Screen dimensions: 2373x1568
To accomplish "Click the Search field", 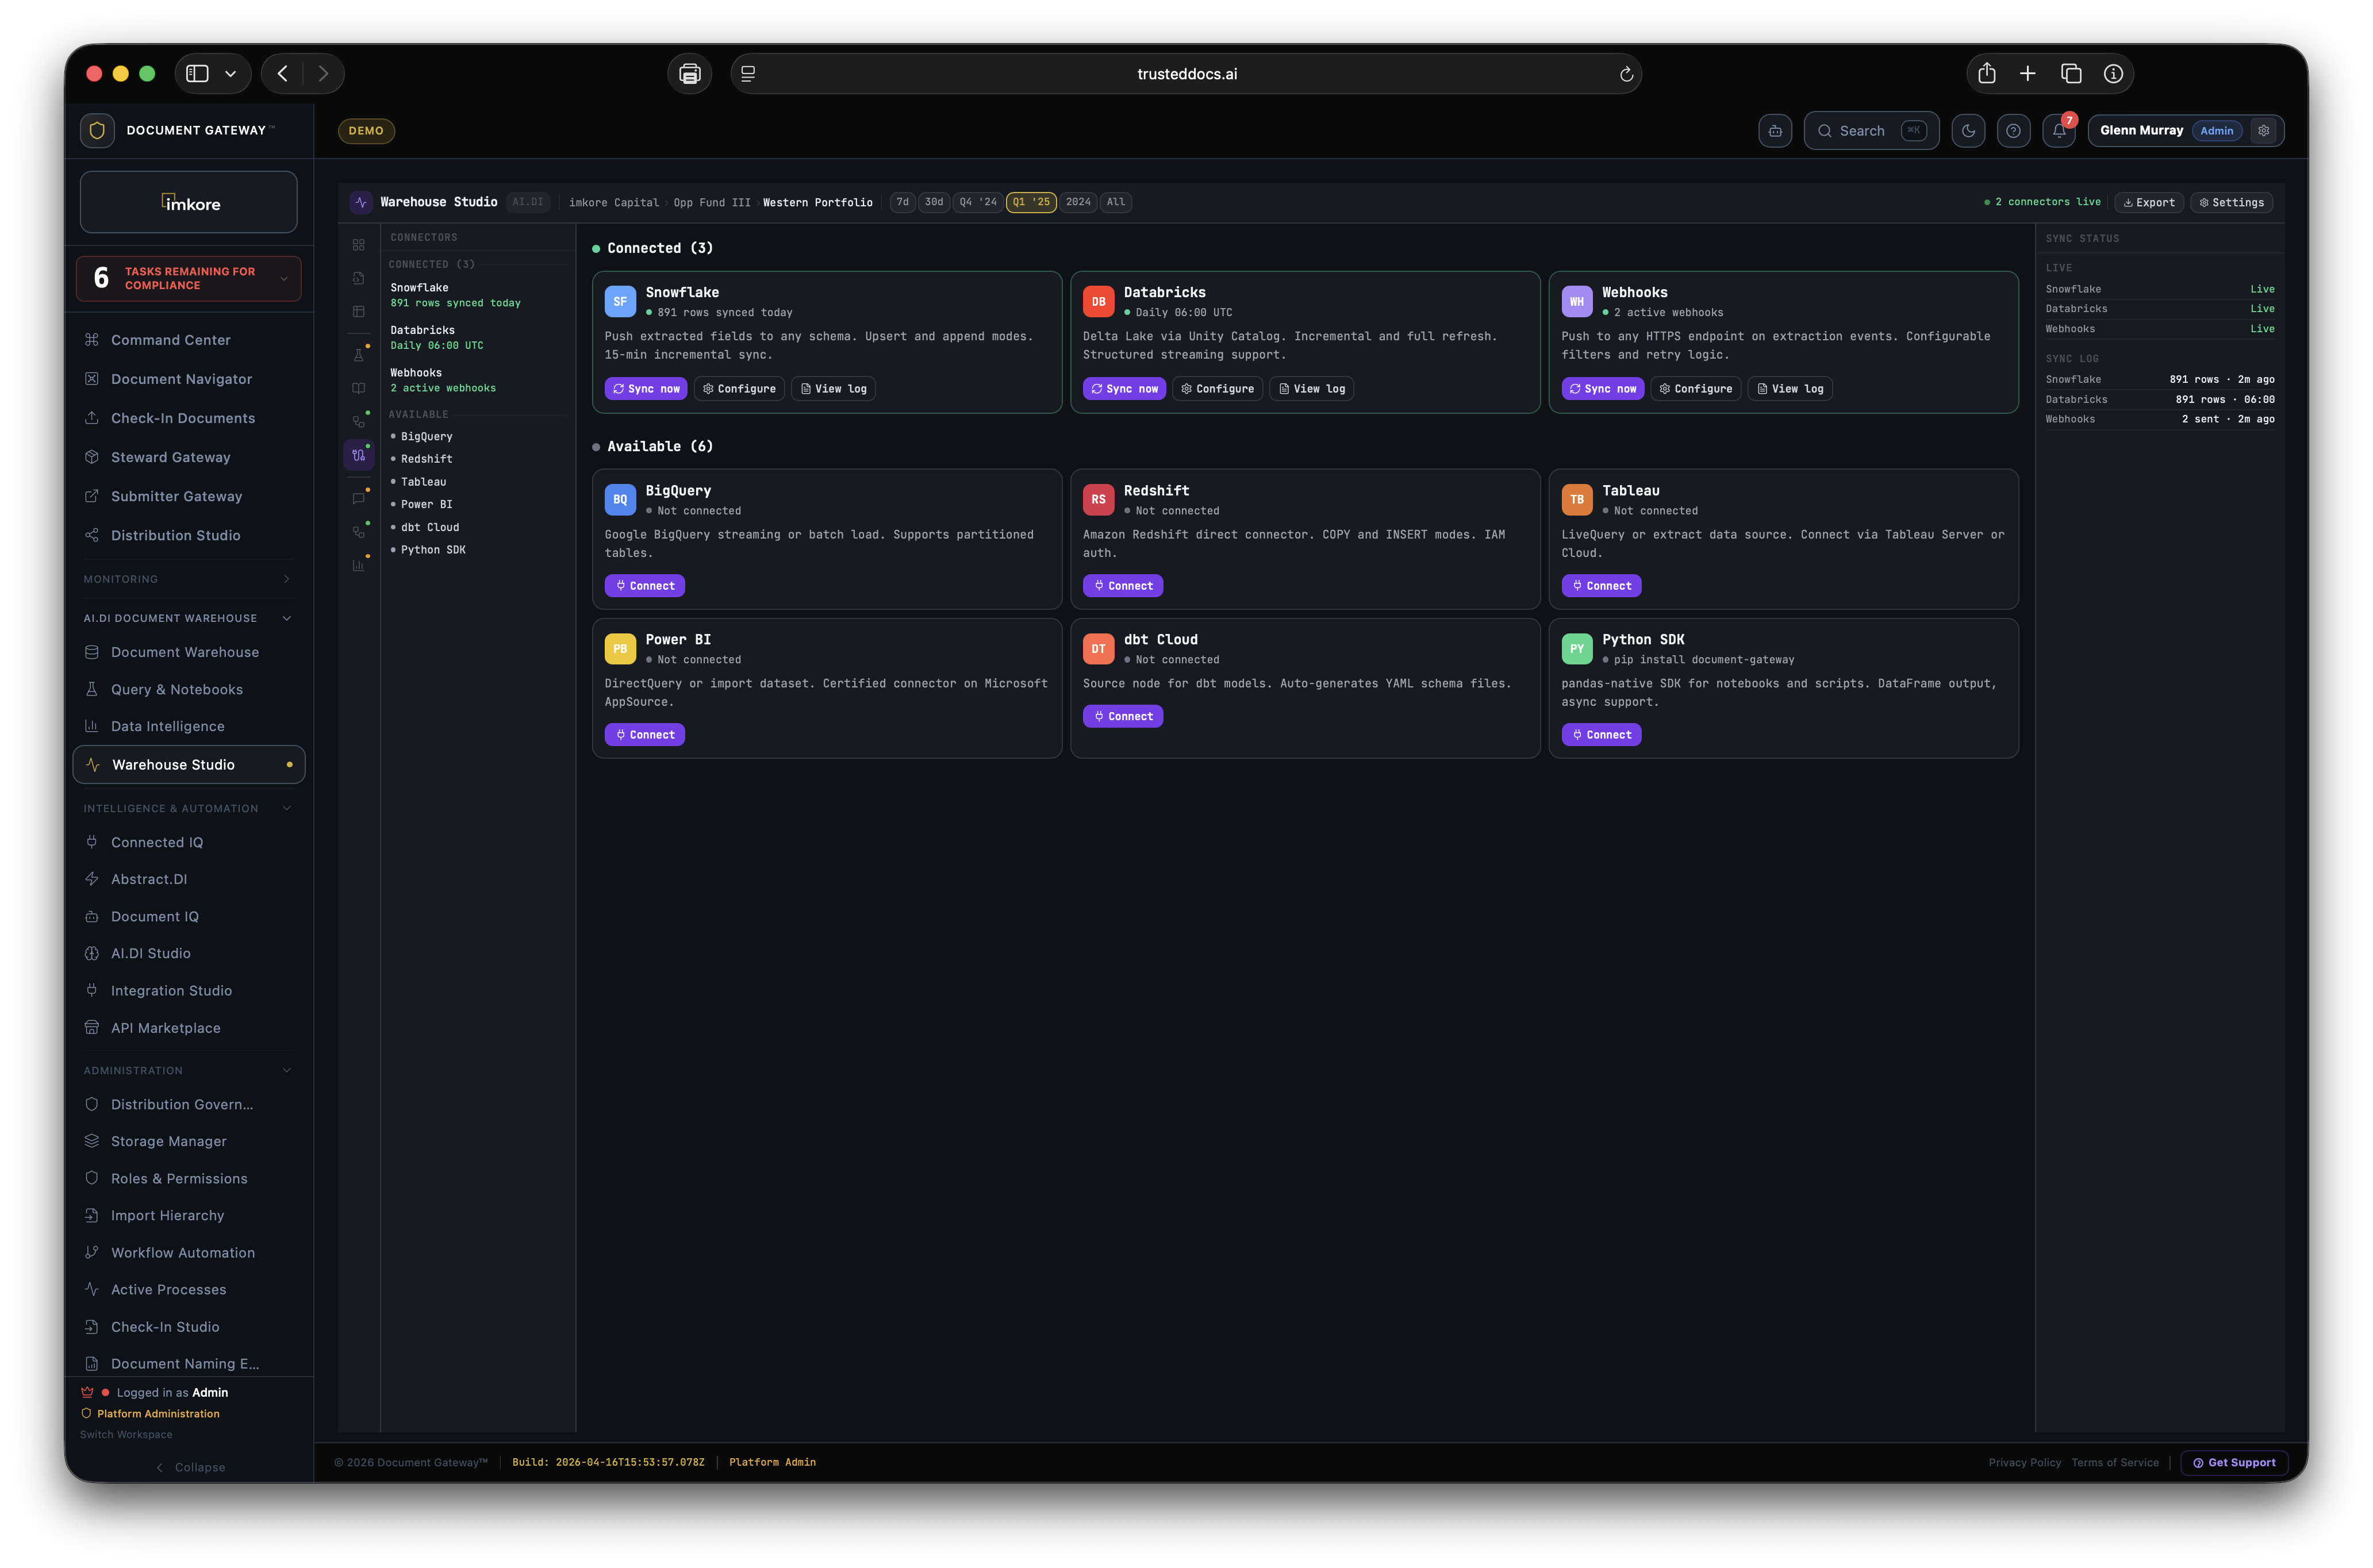I will [x=1871, y=131].
